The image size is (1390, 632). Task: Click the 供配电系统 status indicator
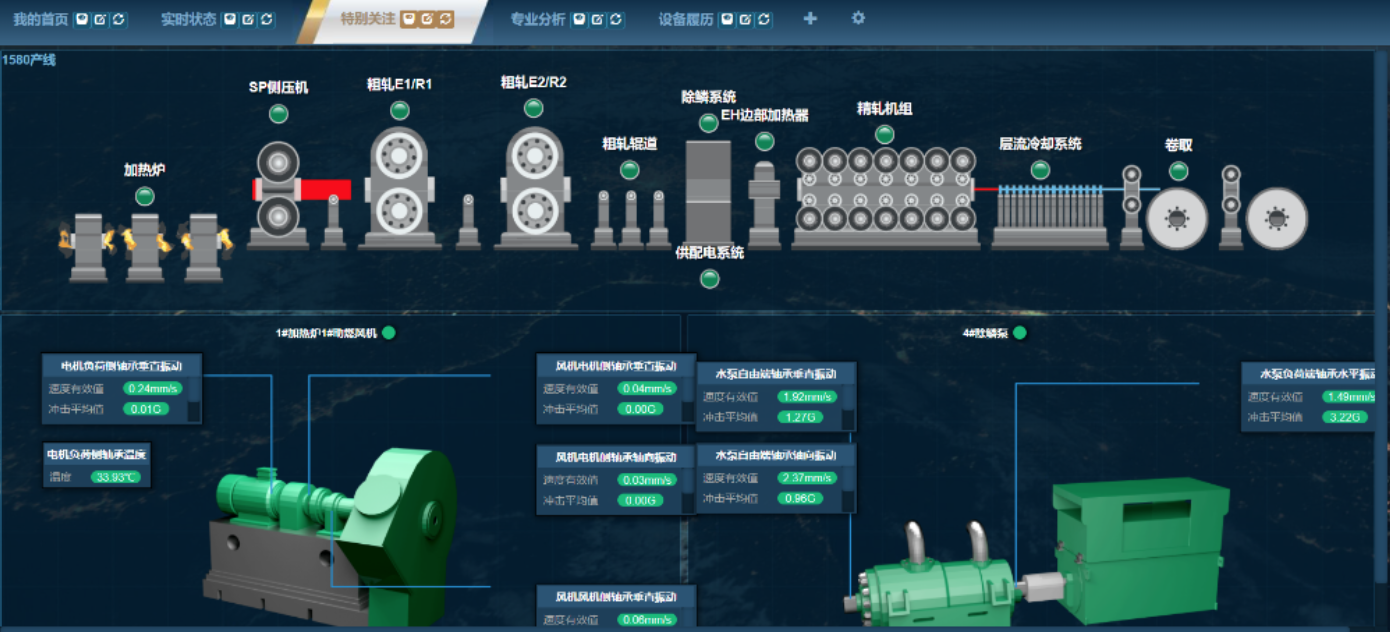click(x=710, y=279)
